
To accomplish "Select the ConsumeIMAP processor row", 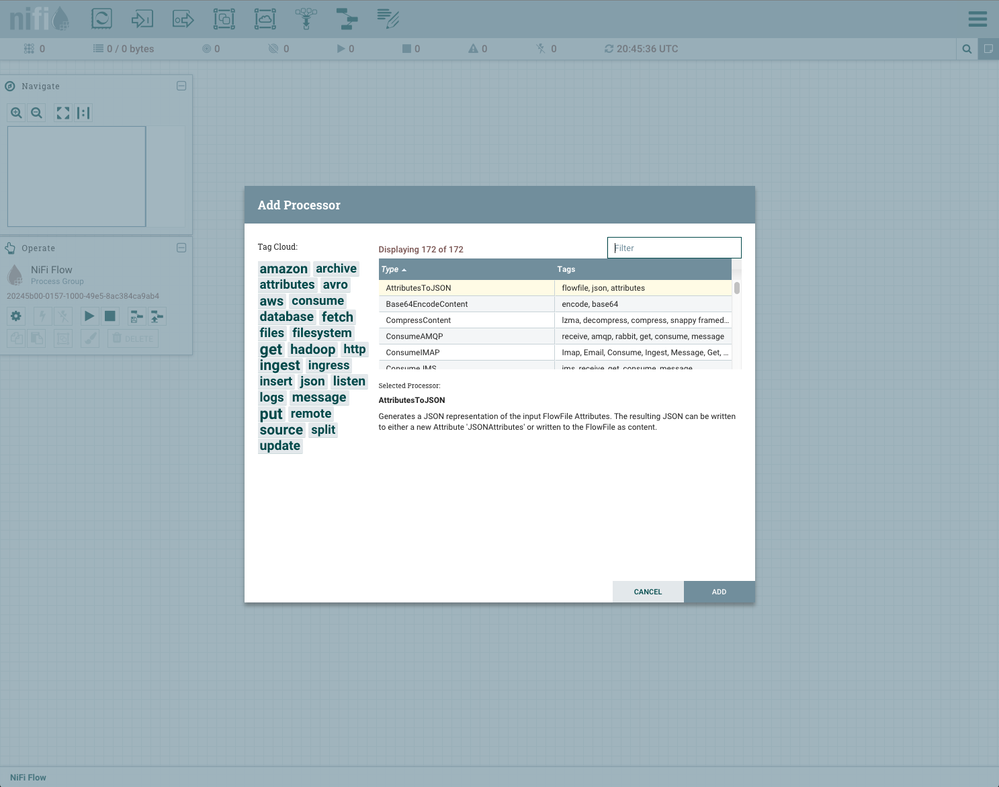I will click(555, 352).
